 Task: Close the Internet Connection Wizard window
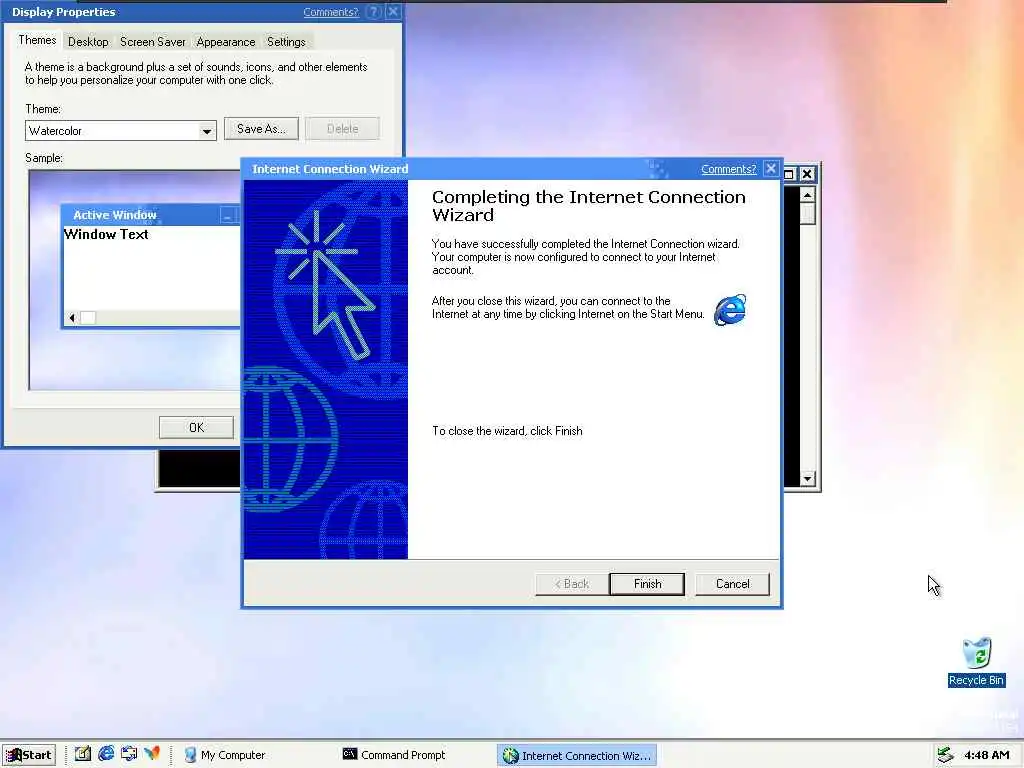pos(771,168)
